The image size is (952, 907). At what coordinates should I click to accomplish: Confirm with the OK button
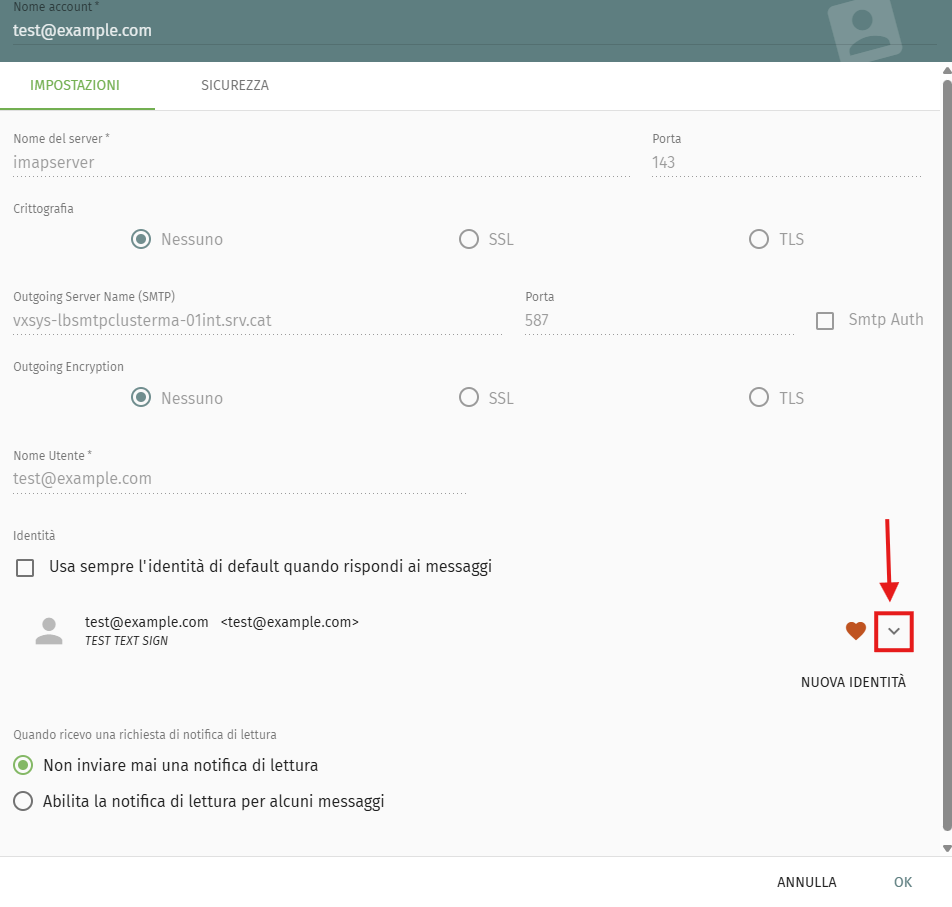(903, 882)
